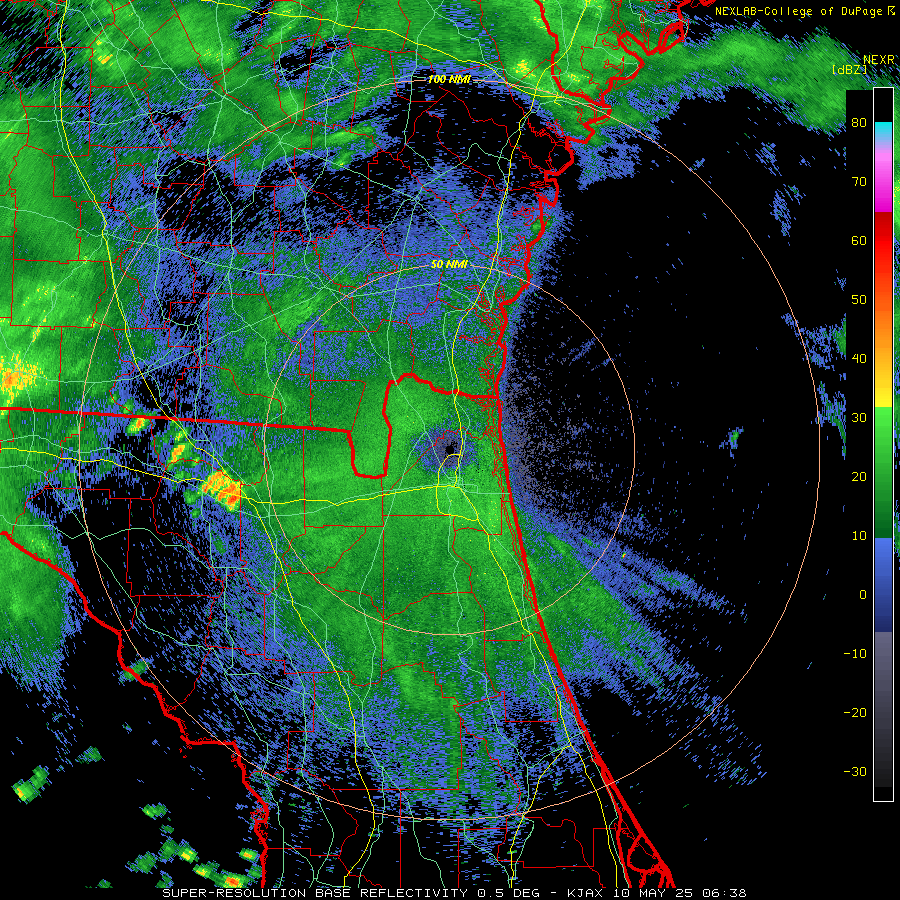
Task: Click the -30 value on the color scale
Action: click(855, 771)
